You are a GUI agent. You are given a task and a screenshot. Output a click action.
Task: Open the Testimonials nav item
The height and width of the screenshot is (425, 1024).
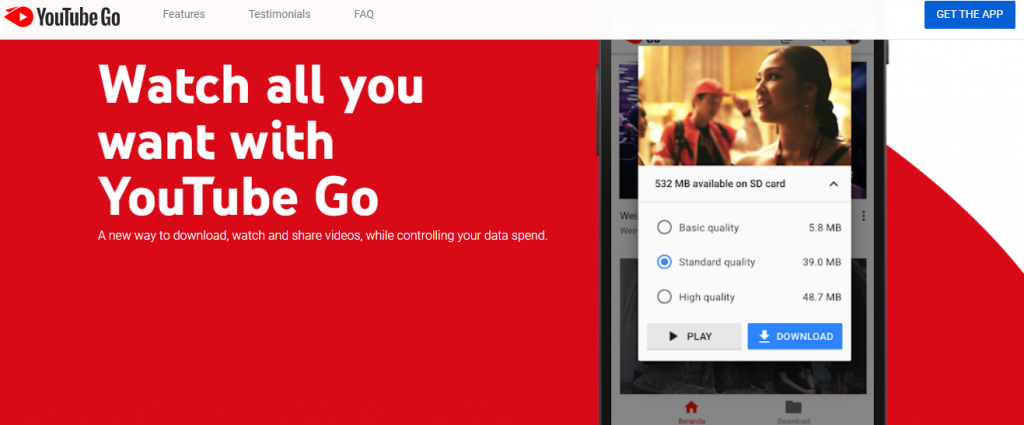tap(280, 14)
